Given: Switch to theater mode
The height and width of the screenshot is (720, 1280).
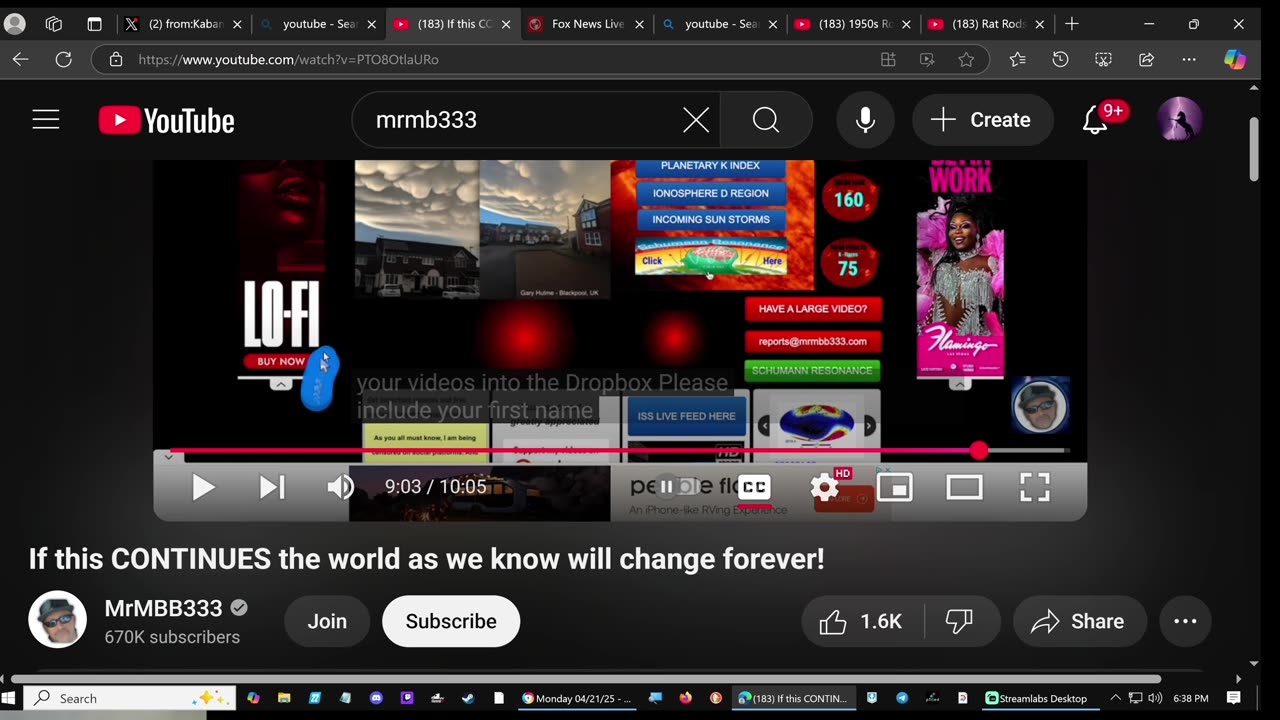Looking at the screenshot, I should [965, 487].
